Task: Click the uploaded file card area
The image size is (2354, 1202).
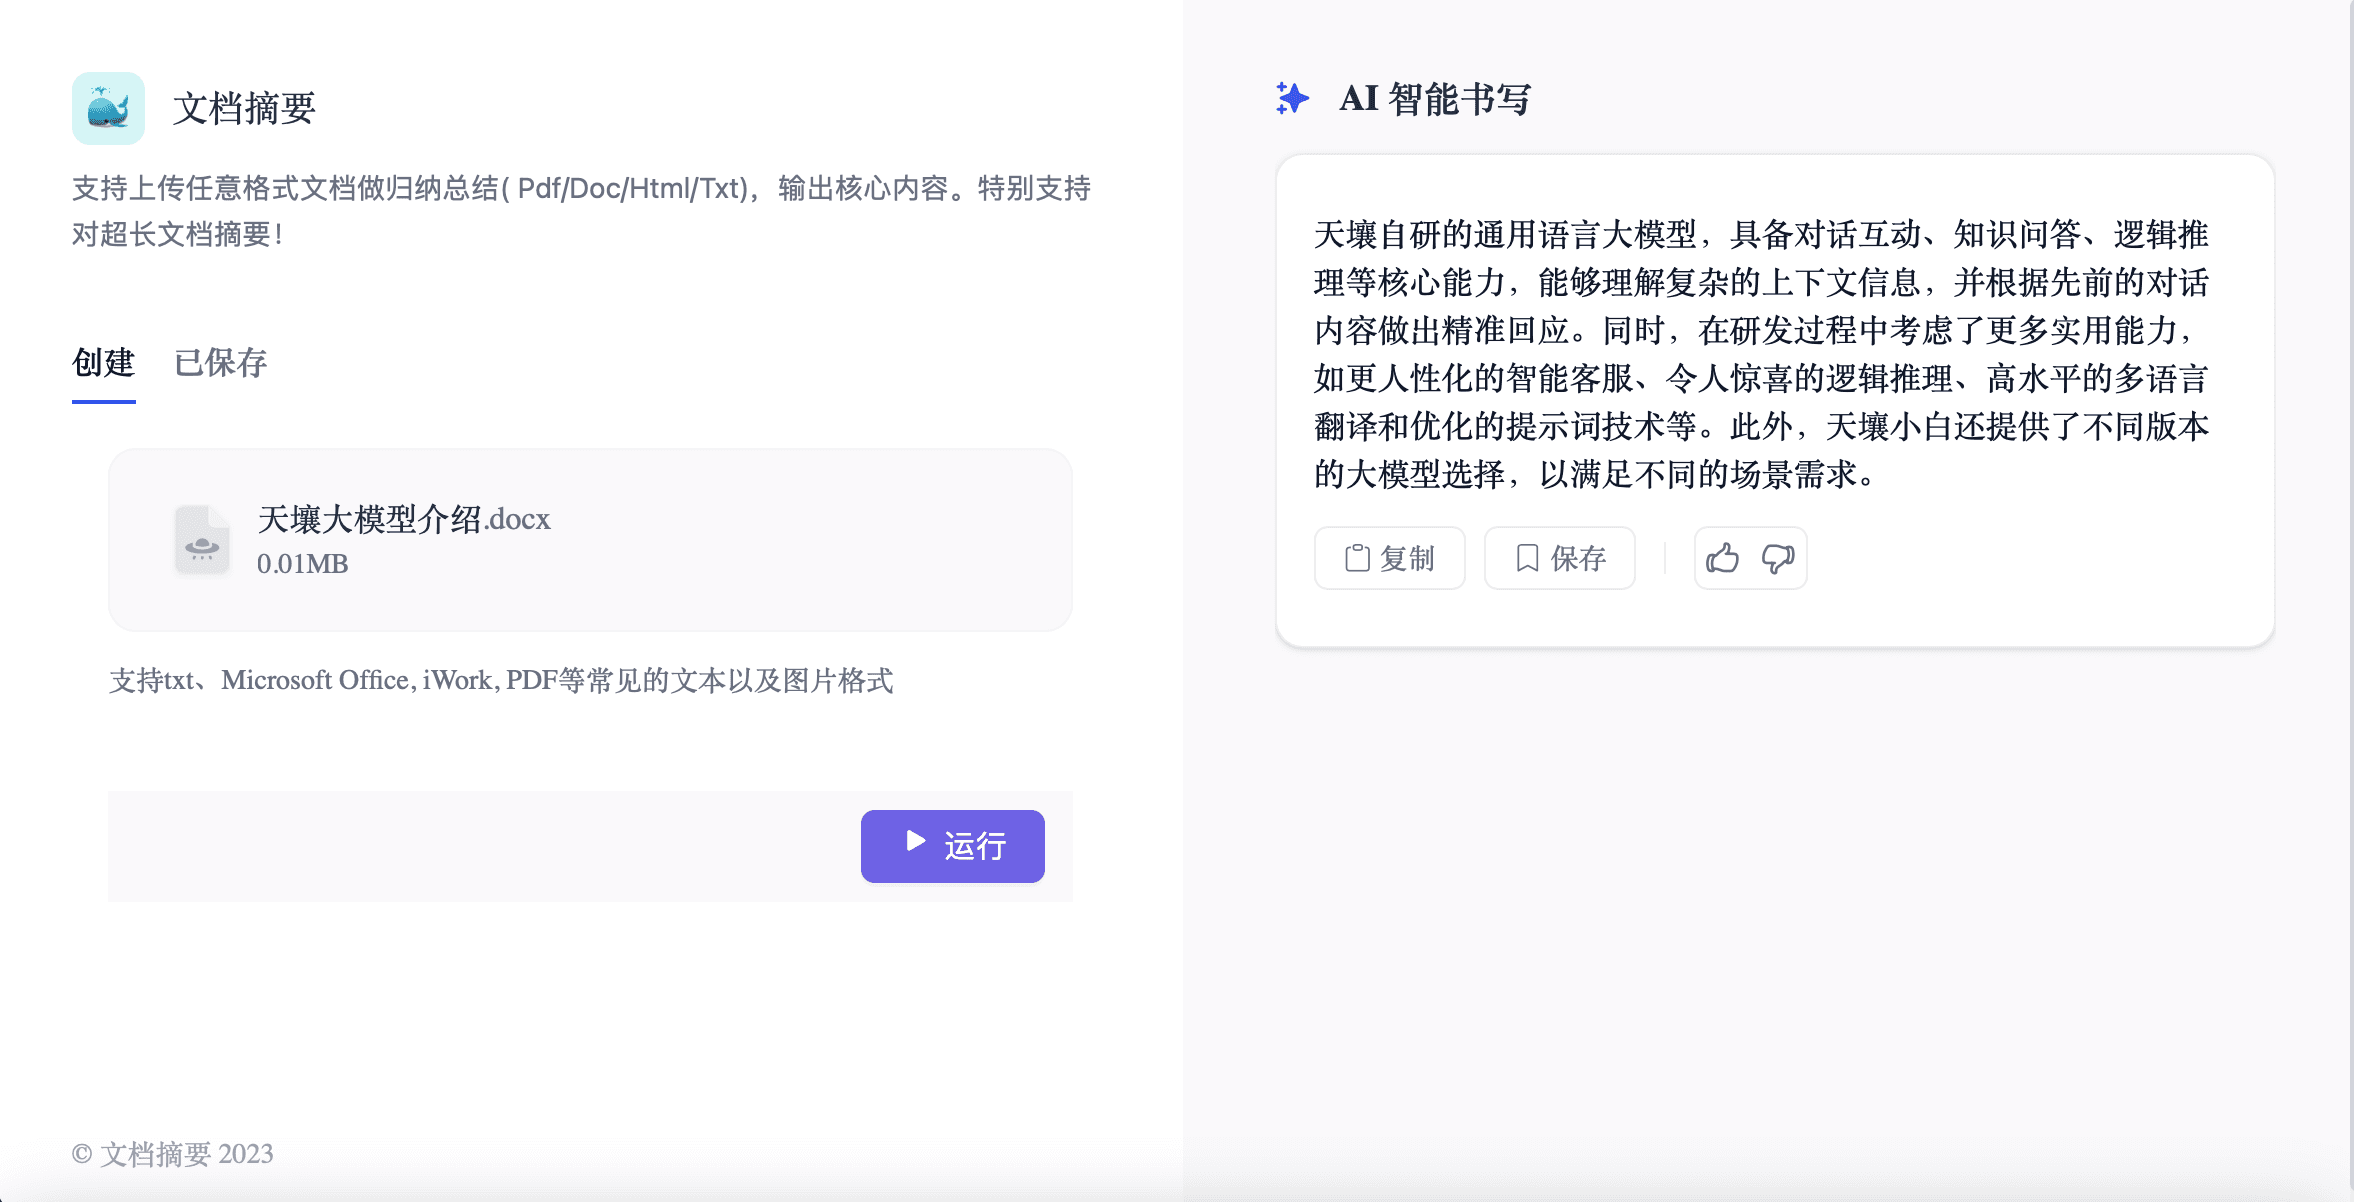Action: 800,540
